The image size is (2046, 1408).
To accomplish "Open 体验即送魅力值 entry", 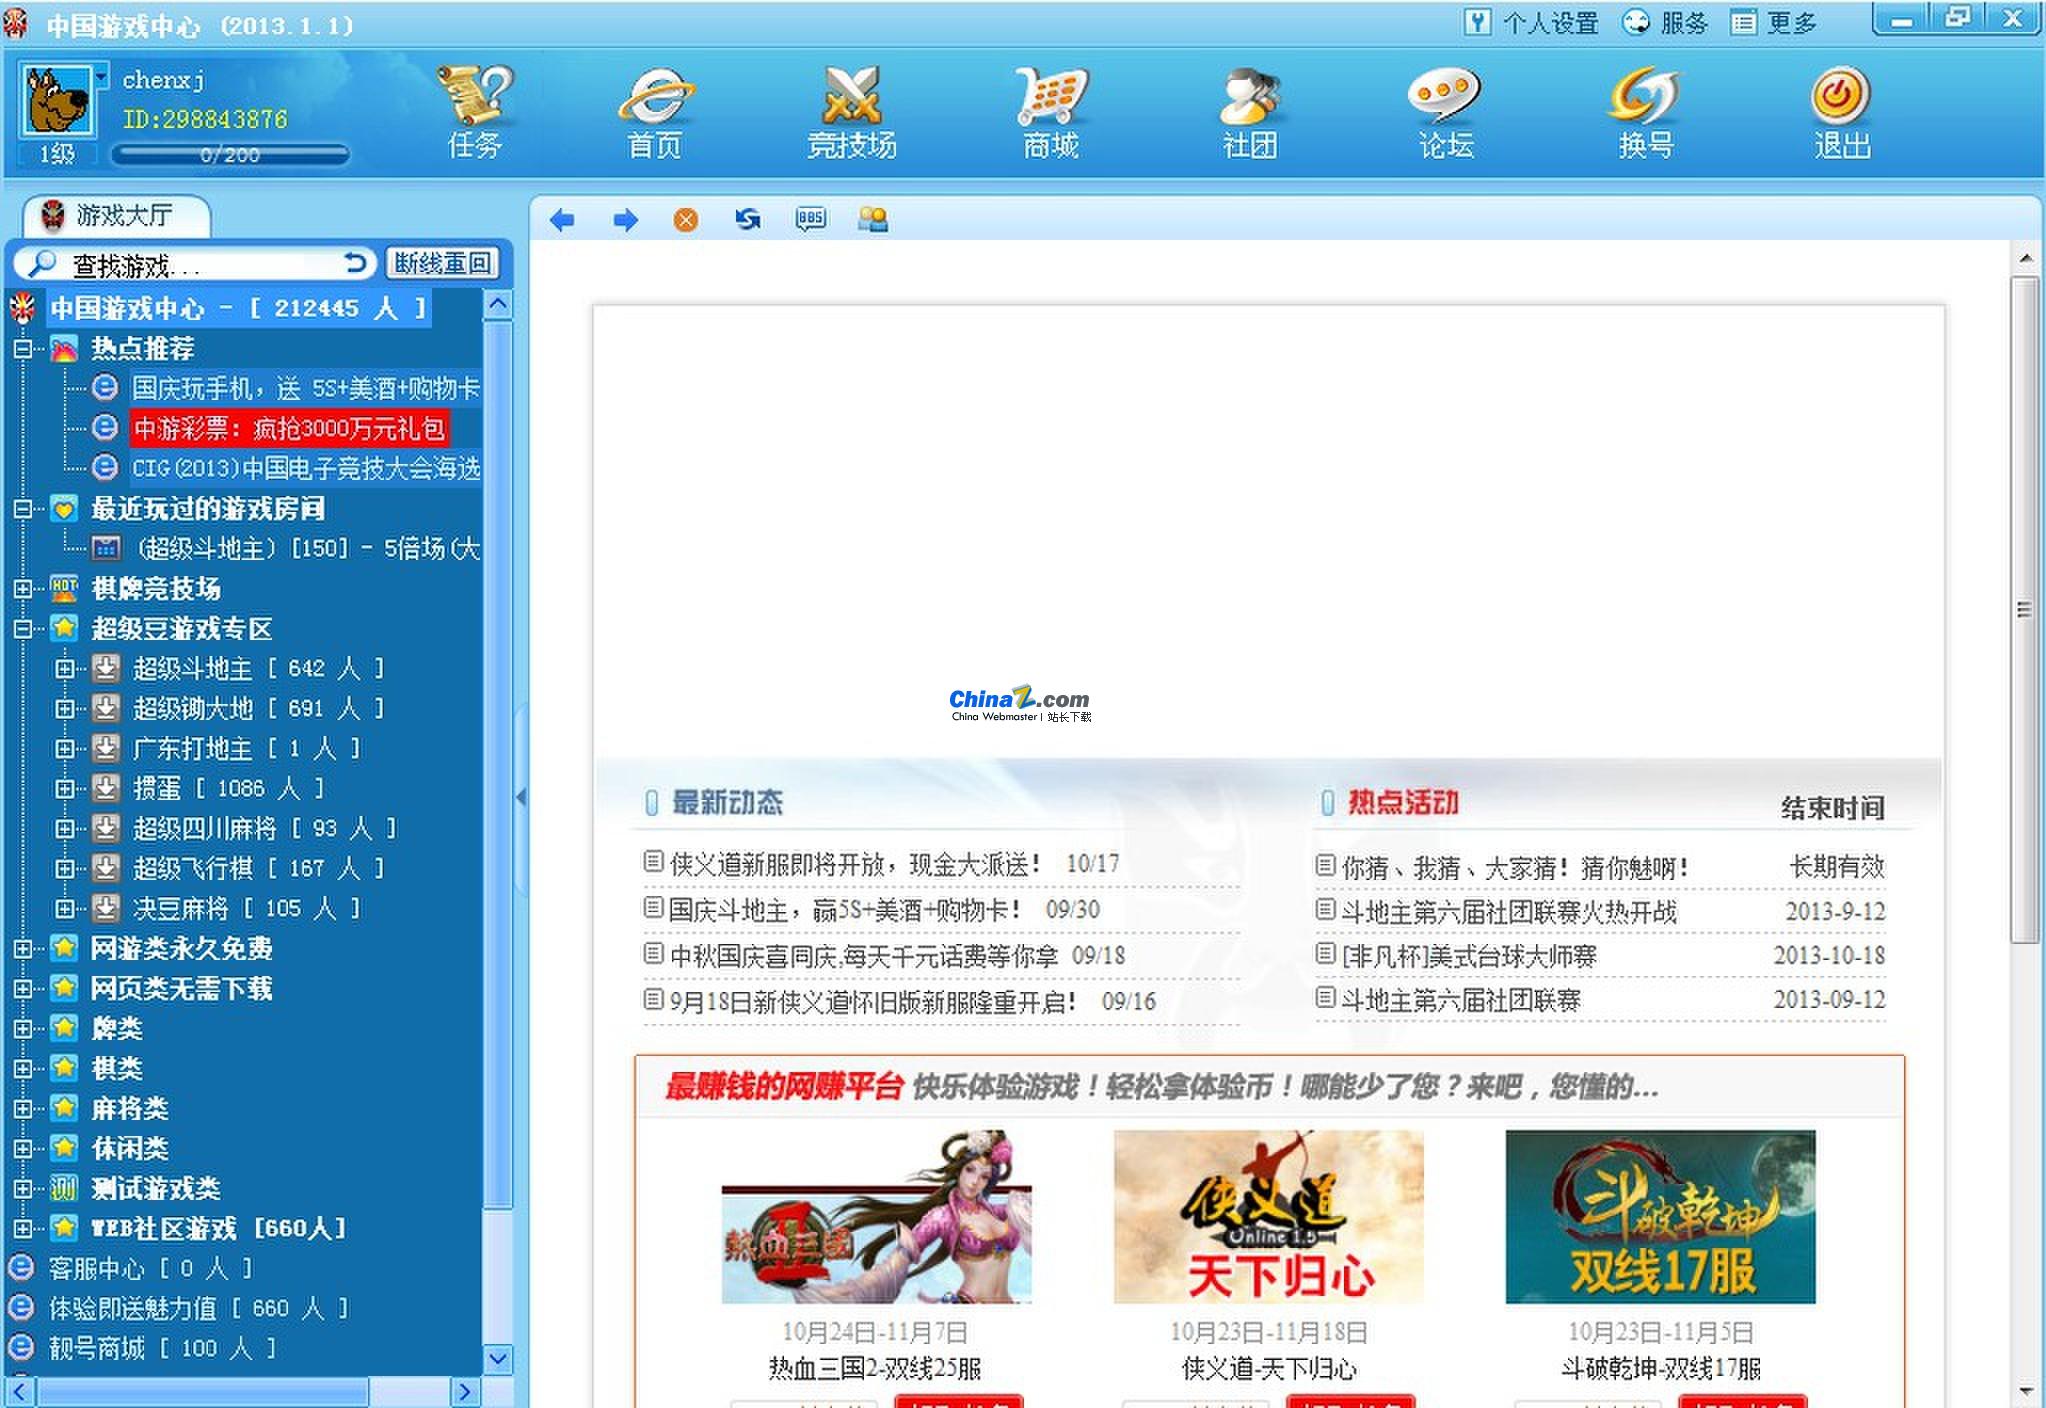I will [x=198, y=1308].
